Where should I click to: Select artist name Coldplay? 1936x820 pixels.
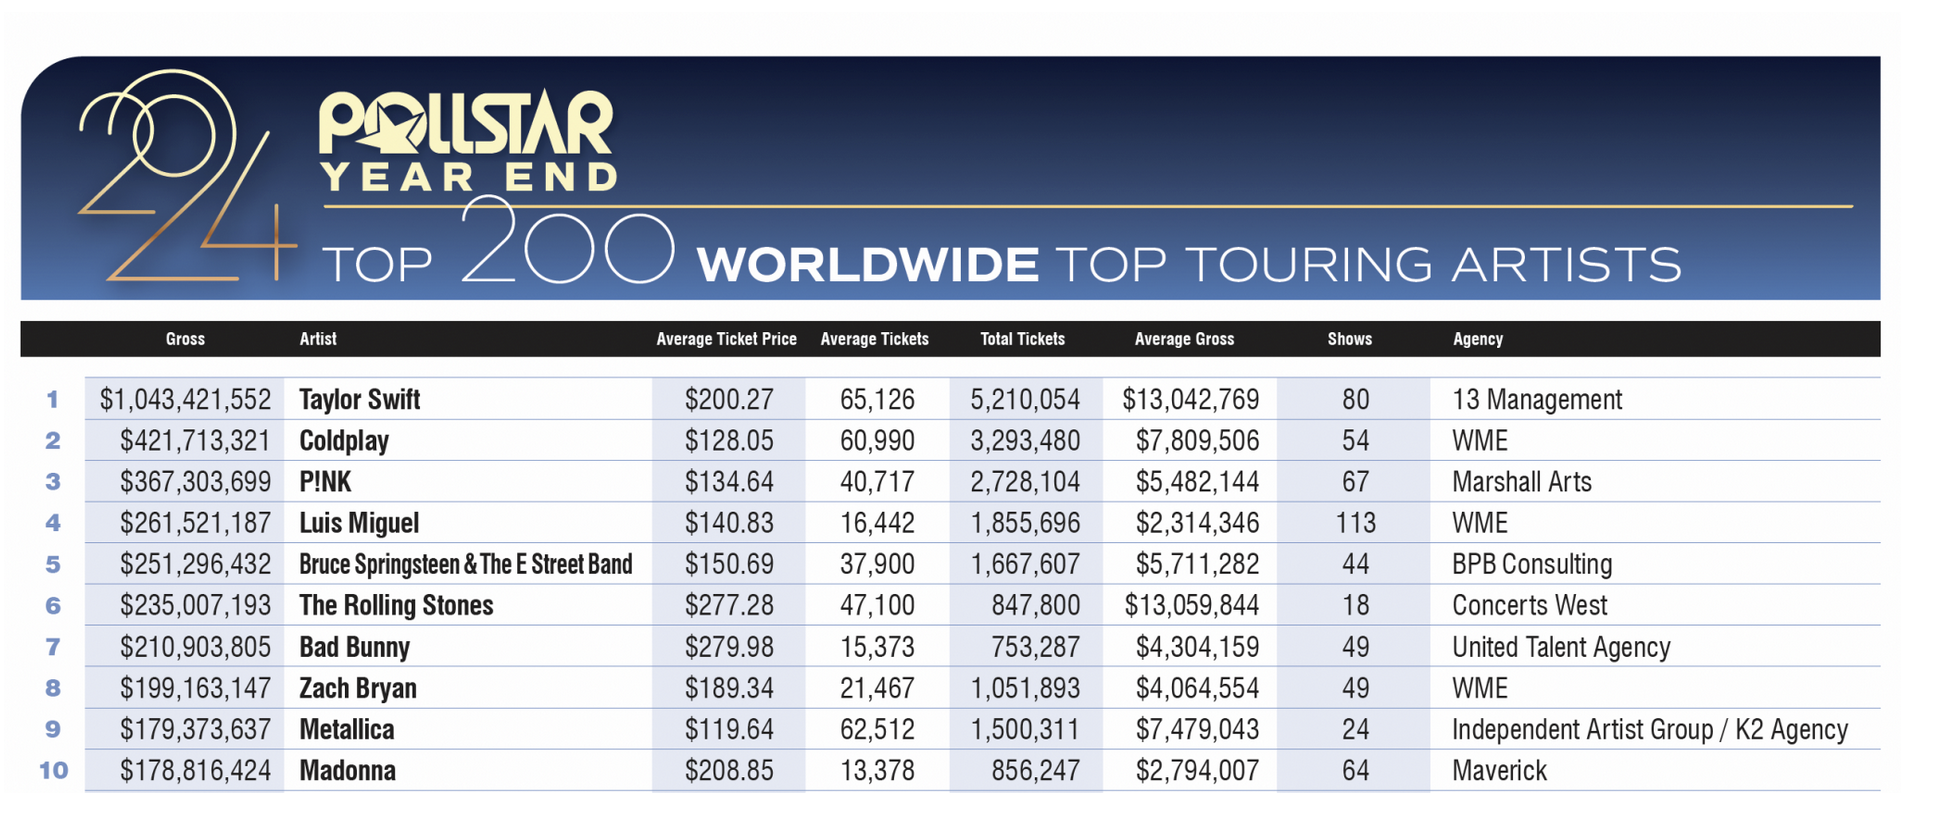344,441
